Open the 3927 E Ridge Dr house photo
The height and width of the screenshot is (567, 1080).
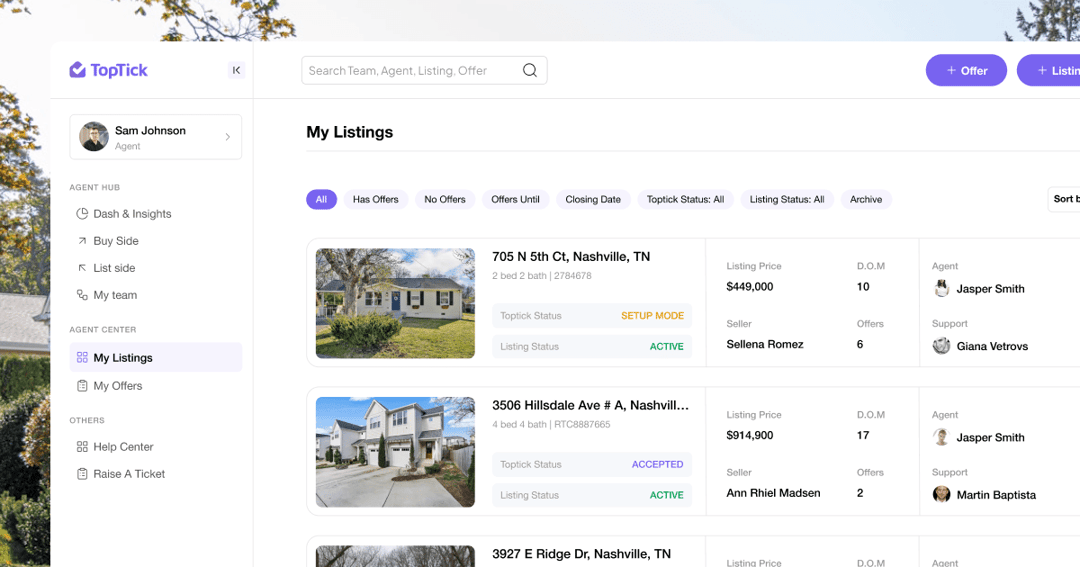tap(395, 556)
